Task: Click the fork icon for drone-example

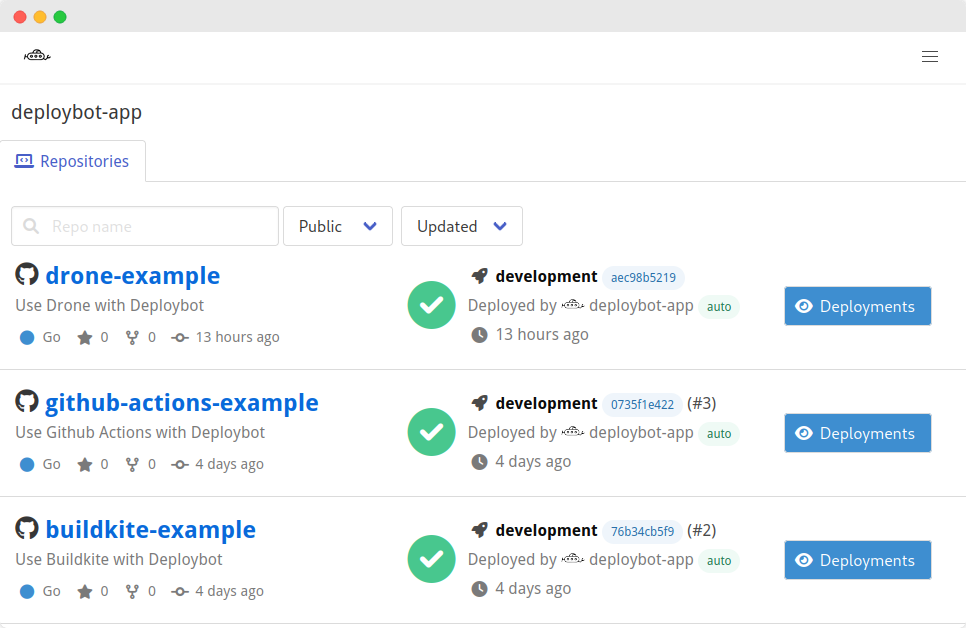Action: click(132, 338)
